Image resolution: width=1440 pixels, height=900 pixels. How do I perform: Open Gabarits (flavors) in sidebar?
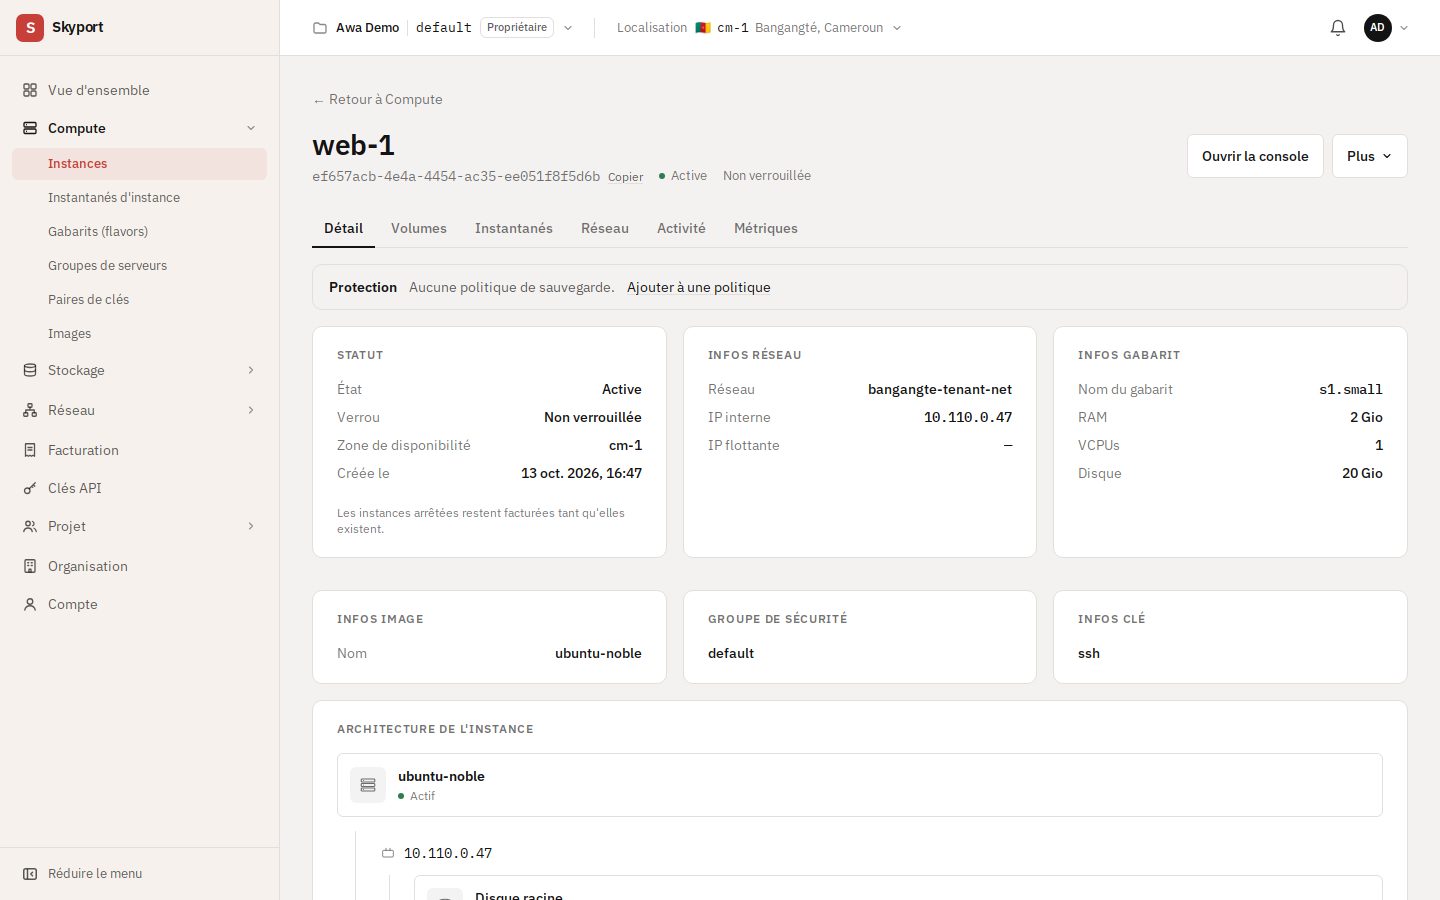(139, 232)
